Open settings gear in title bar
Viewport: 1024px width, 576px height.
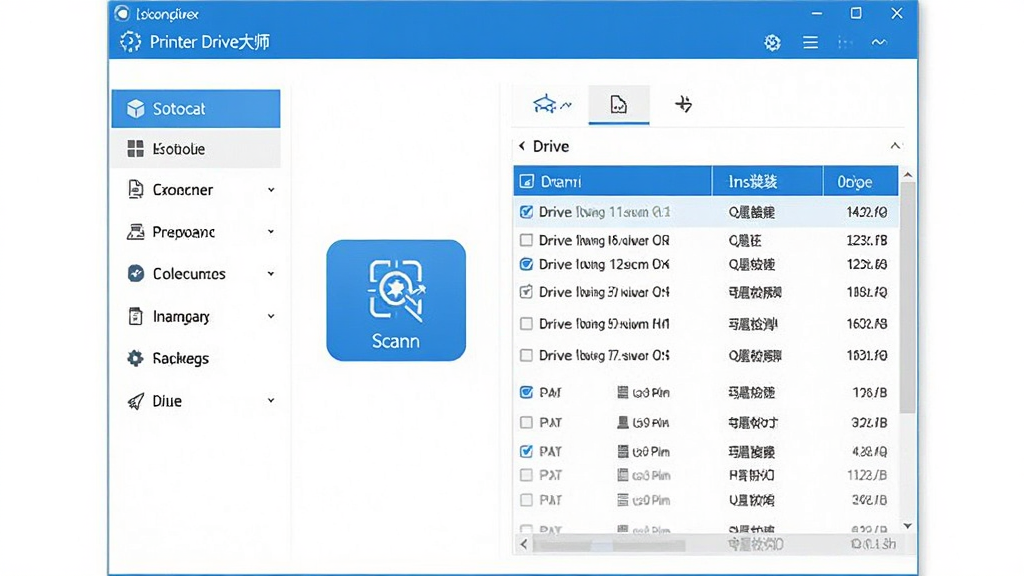(x=773, y=43)
